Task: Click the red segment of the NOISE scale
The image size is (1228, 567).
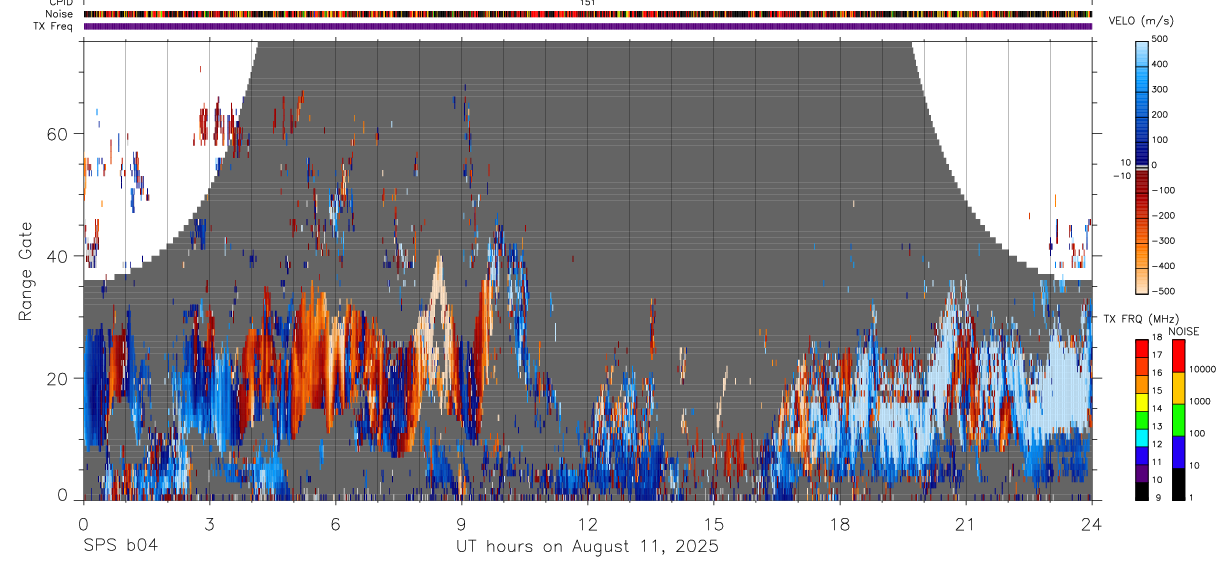Action: [x=1178, y=355]
